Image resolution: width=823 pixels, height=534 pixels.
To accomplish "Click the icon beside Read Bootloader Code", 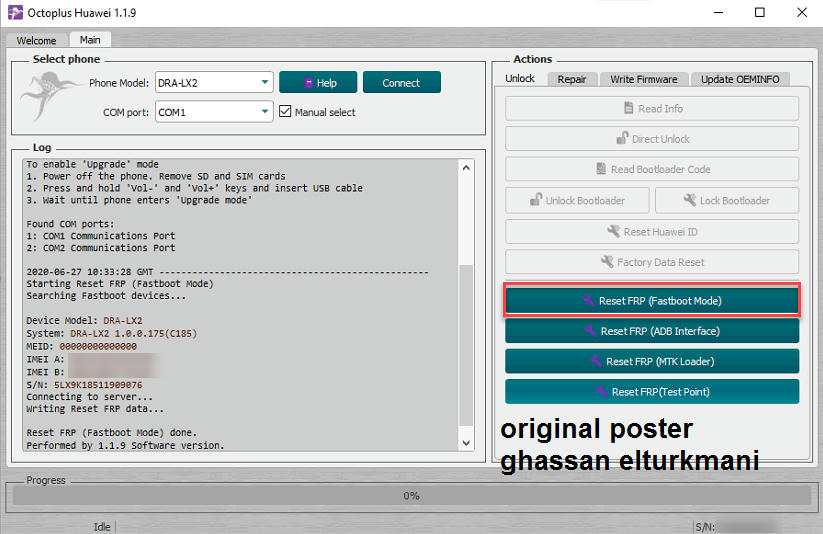I will click(601, 169).
